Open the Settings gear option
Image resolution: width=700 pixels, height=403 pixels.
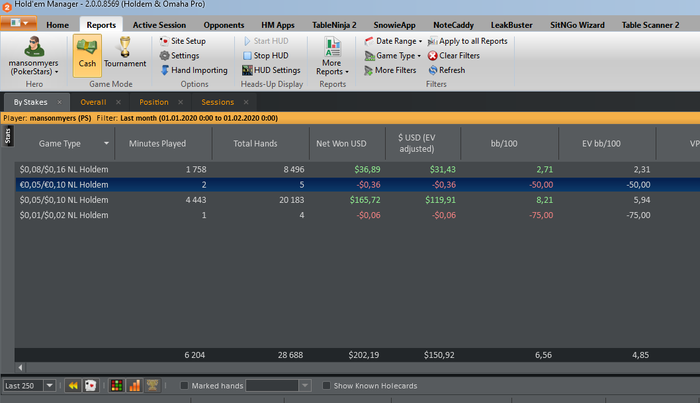click(x=179, y=56)
